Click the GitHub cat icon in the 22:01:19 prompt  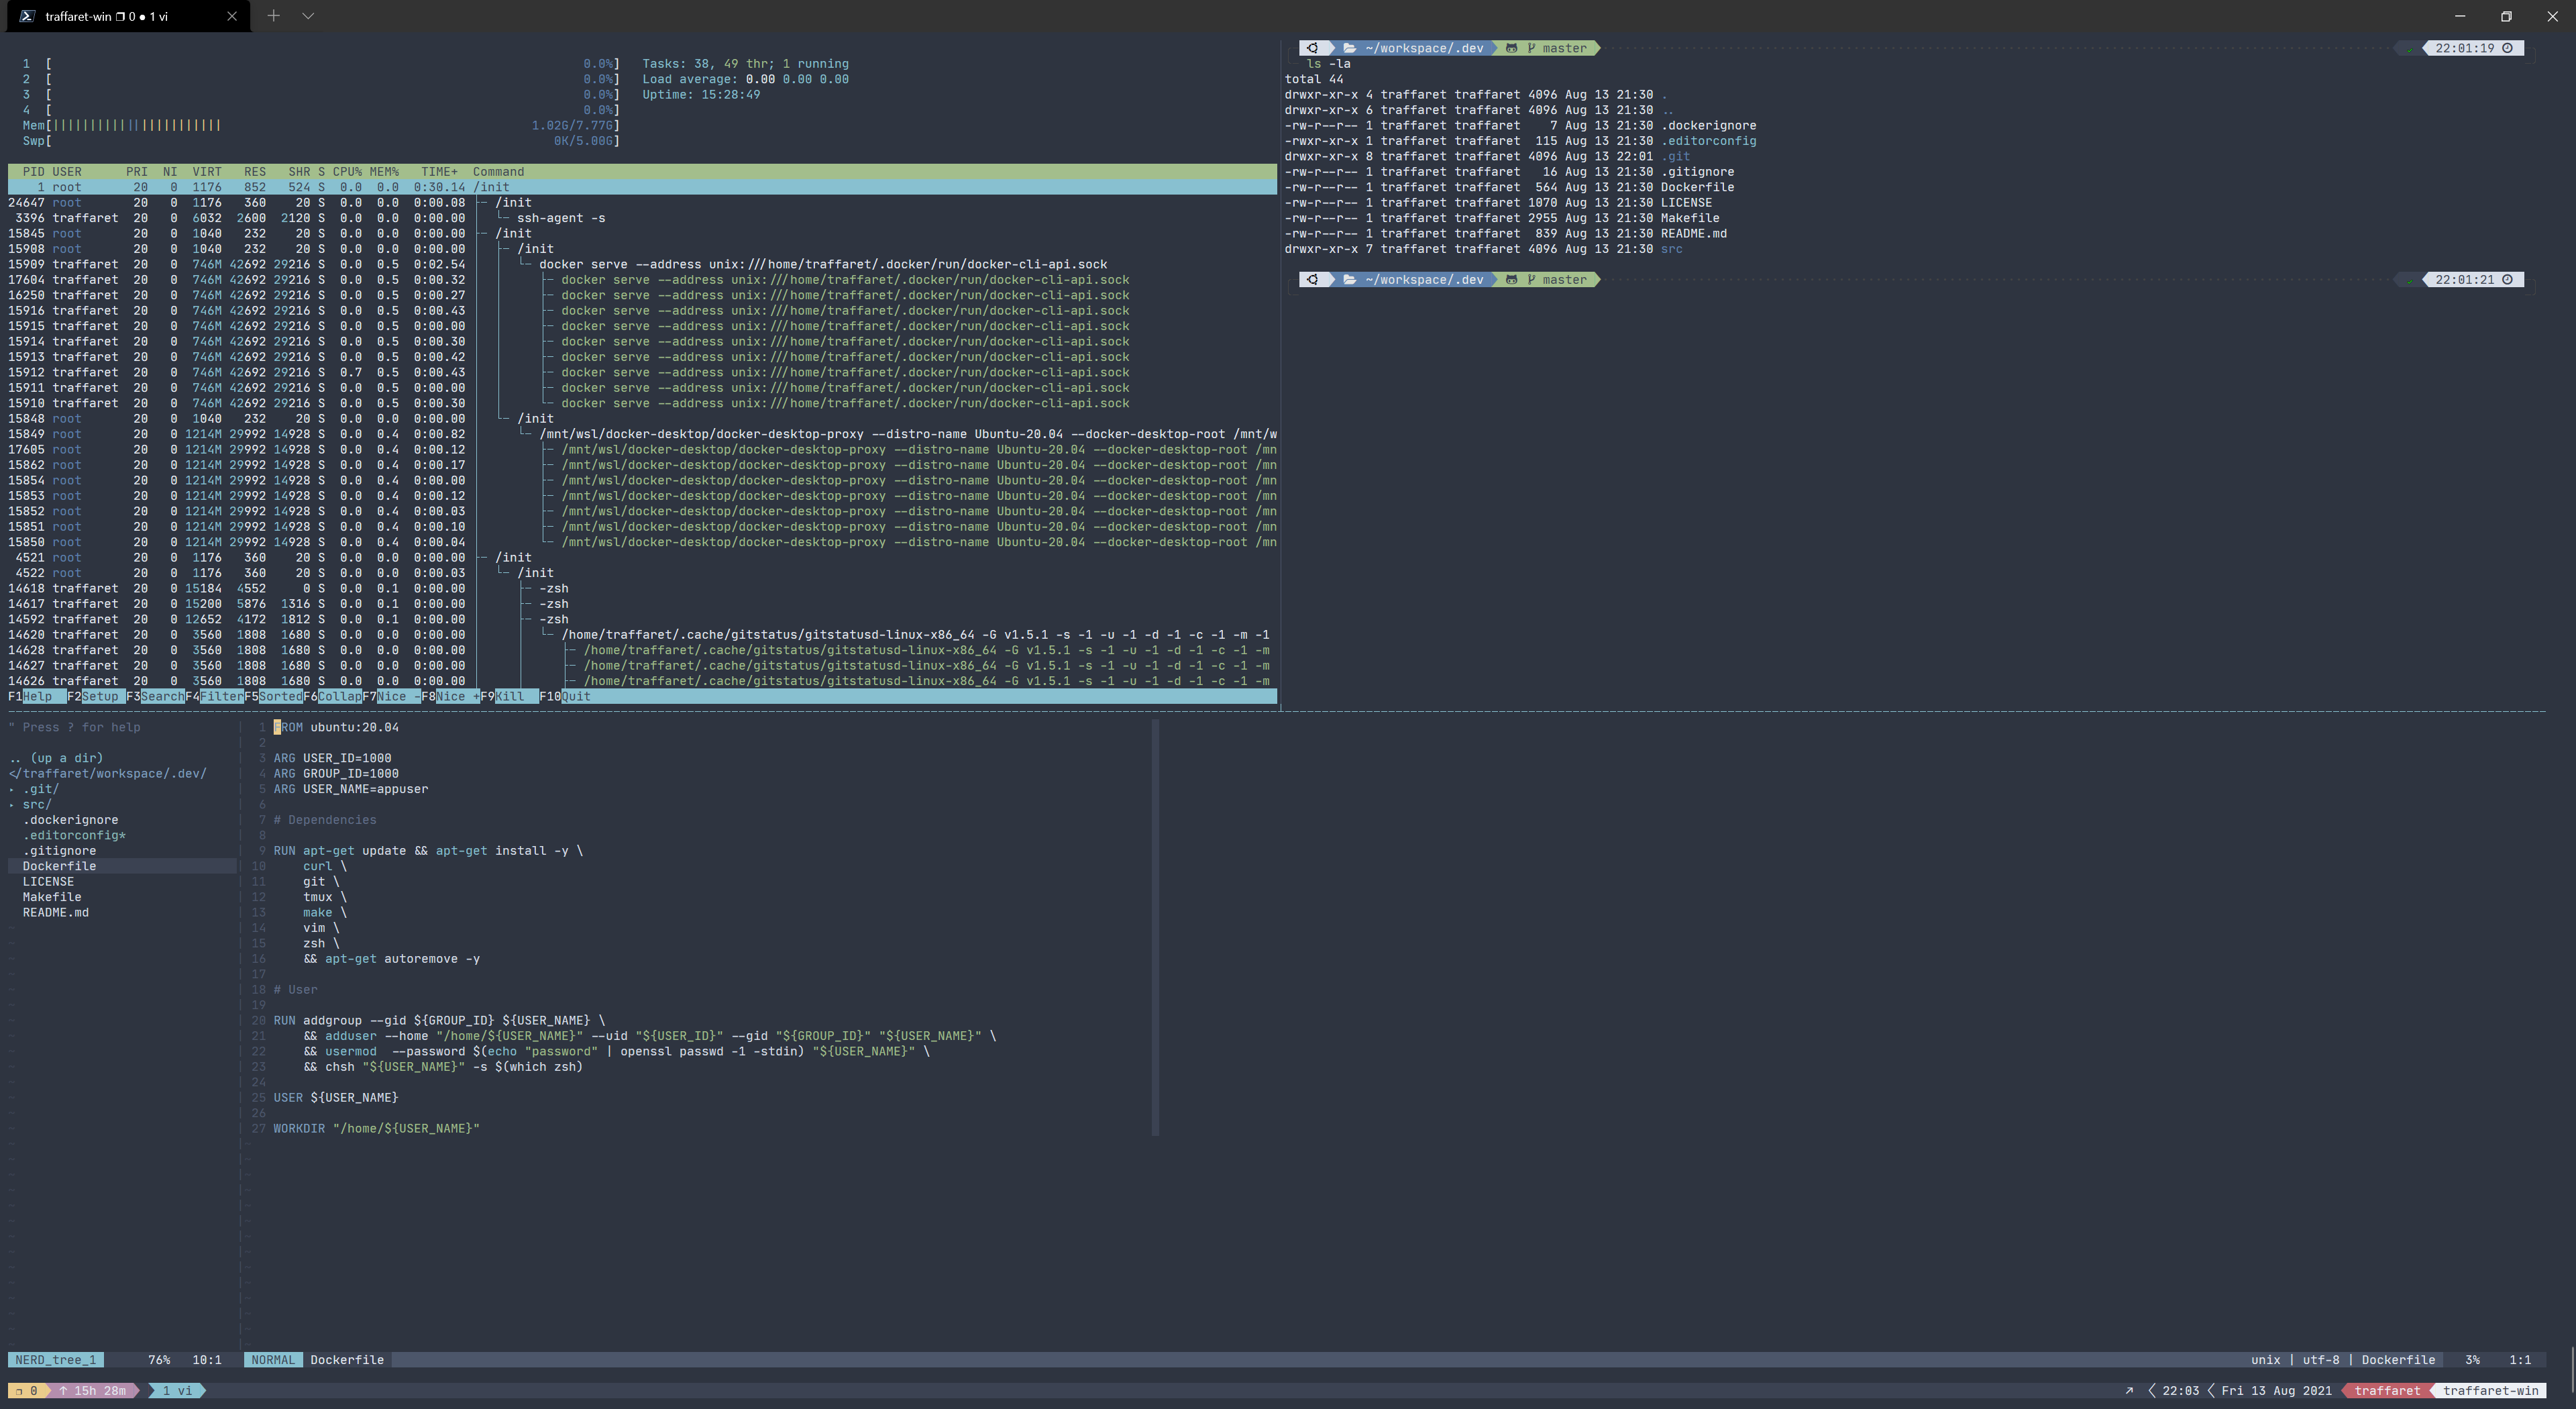tap(1511, 48)
